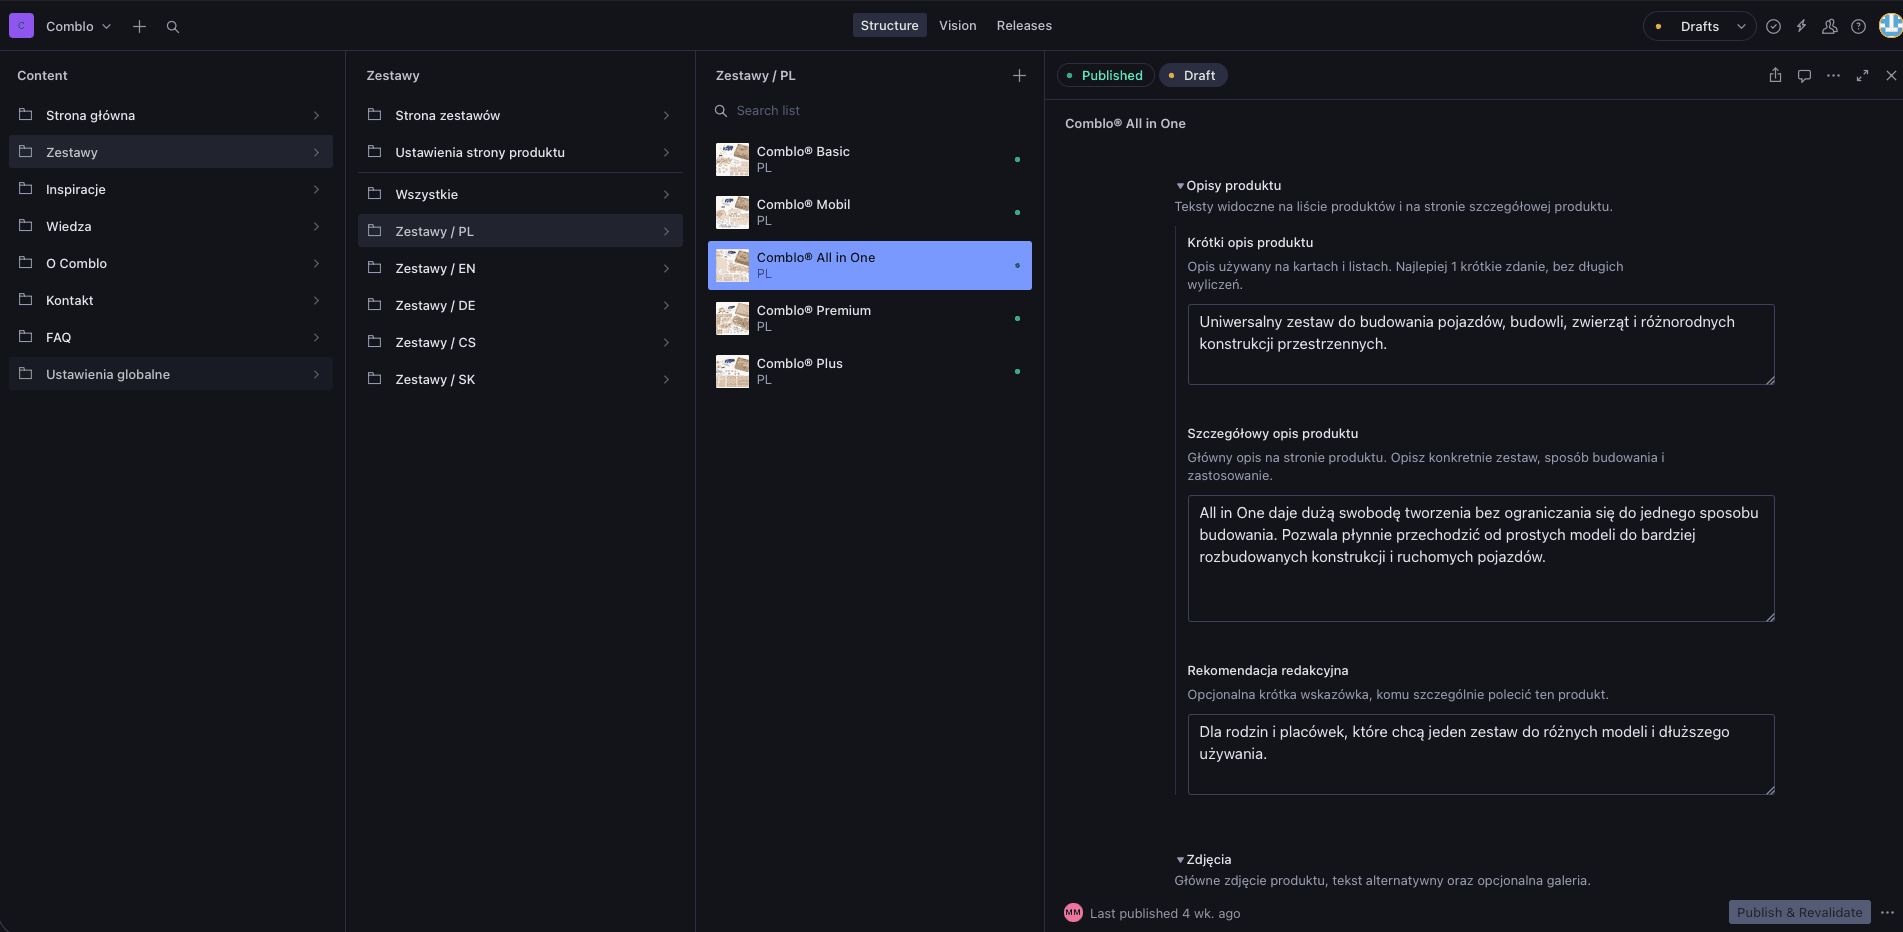Click into Szczegółowy opis produktu text area
1903x932 pixels.
point(1481,558)
